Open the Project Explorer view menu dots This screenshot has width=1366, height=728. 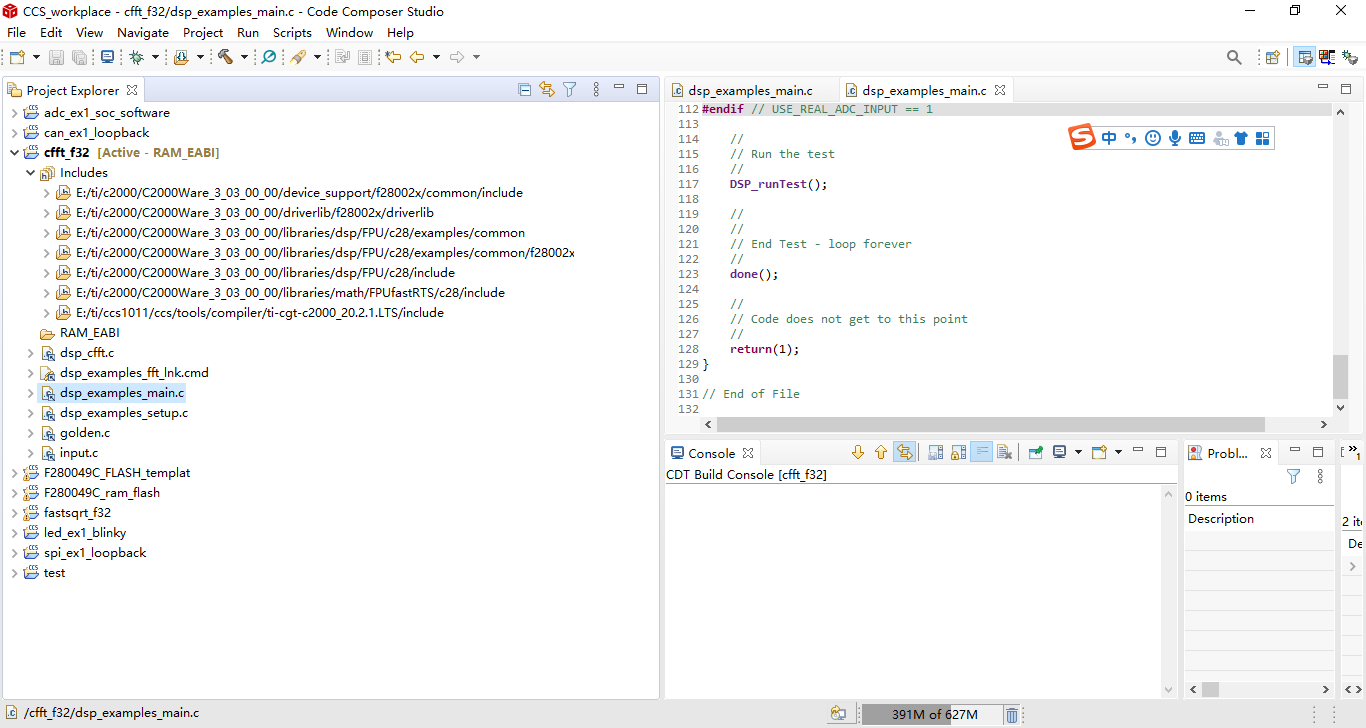(x=596, y=90)
